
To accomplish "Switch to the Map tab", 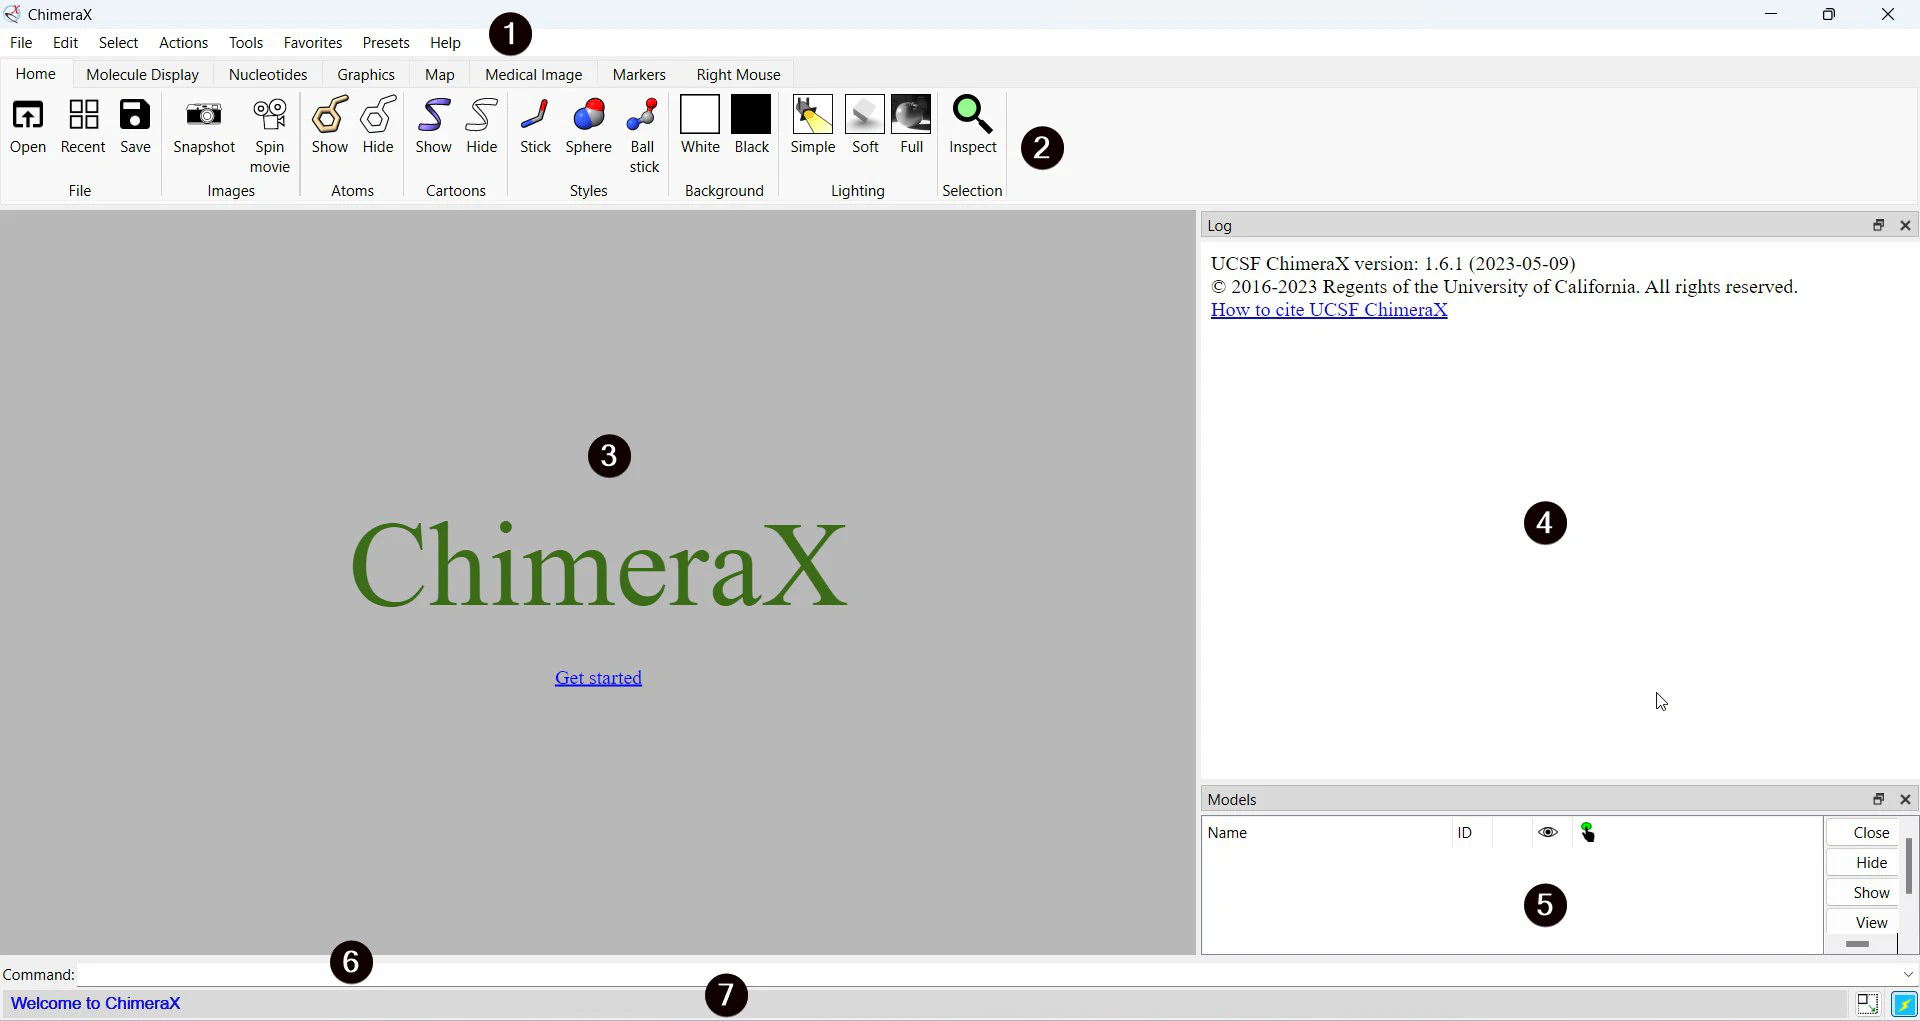I will 440,75.
